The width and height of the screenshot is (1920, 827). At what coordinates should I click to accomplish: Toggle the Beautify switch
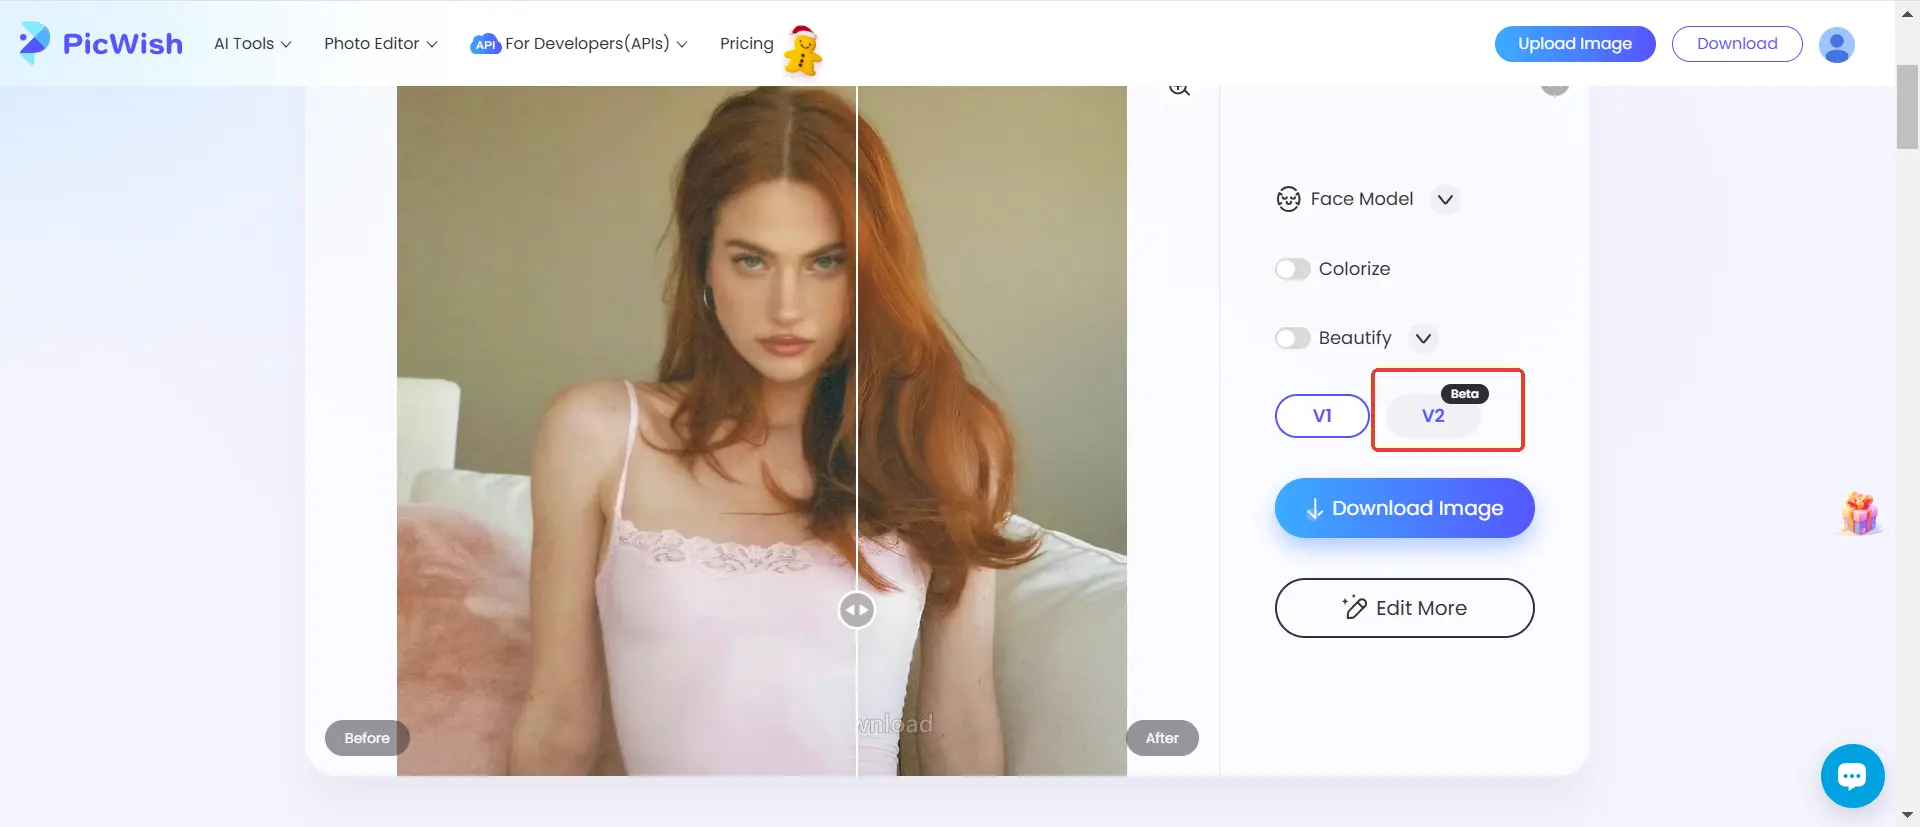point(1292,338)
